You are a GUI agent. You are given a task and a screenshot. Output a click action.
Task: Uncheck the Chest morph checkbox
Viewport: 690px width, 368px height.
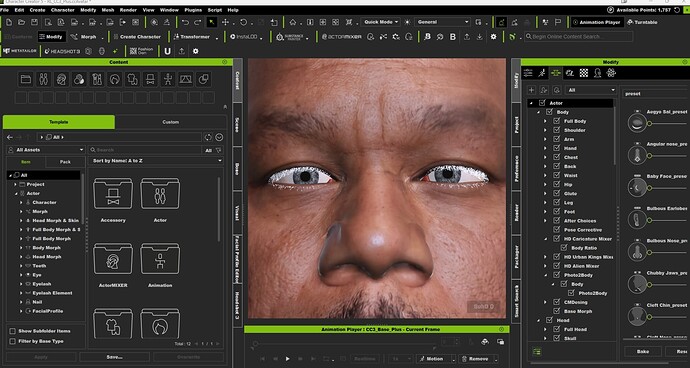pyautogui.click(x=557, y=157)
